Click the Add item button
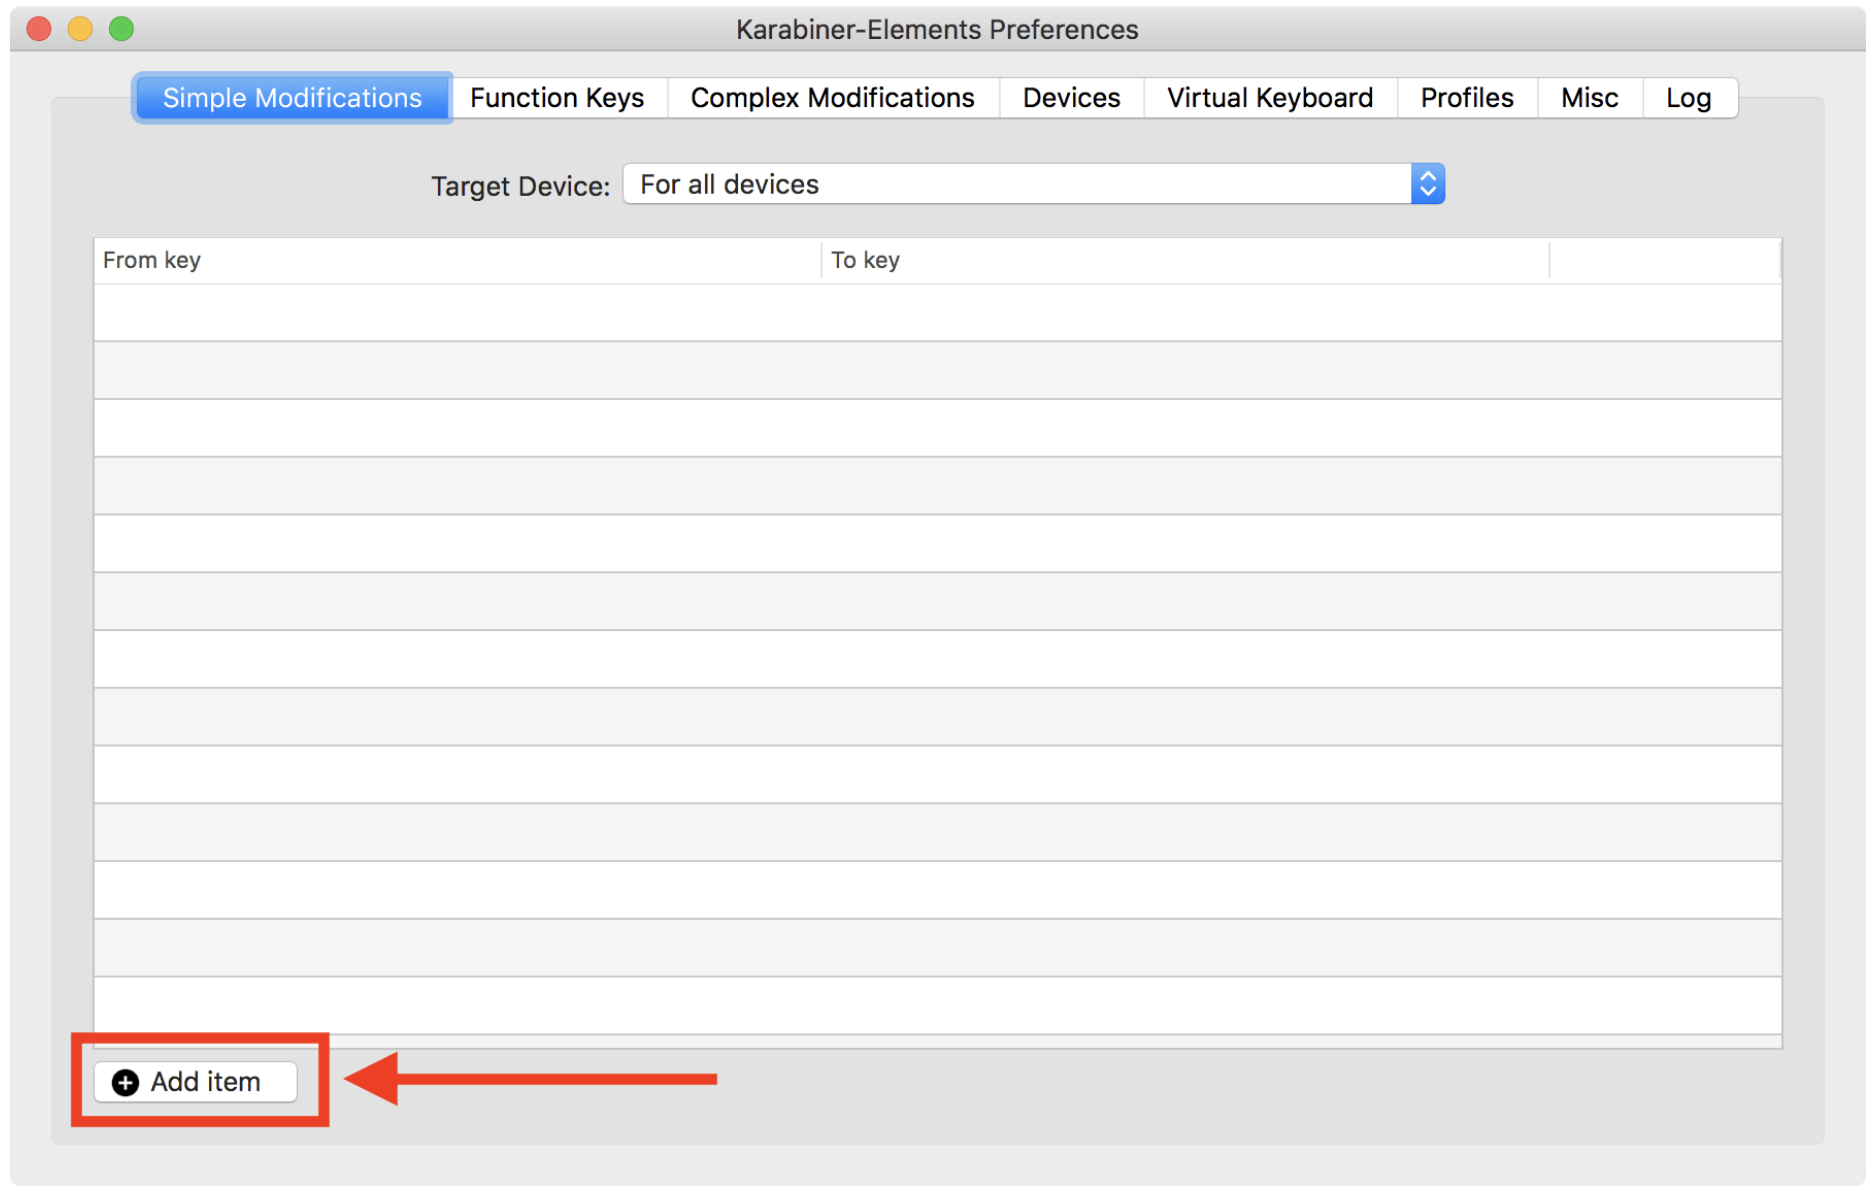 coord(196,1082)
